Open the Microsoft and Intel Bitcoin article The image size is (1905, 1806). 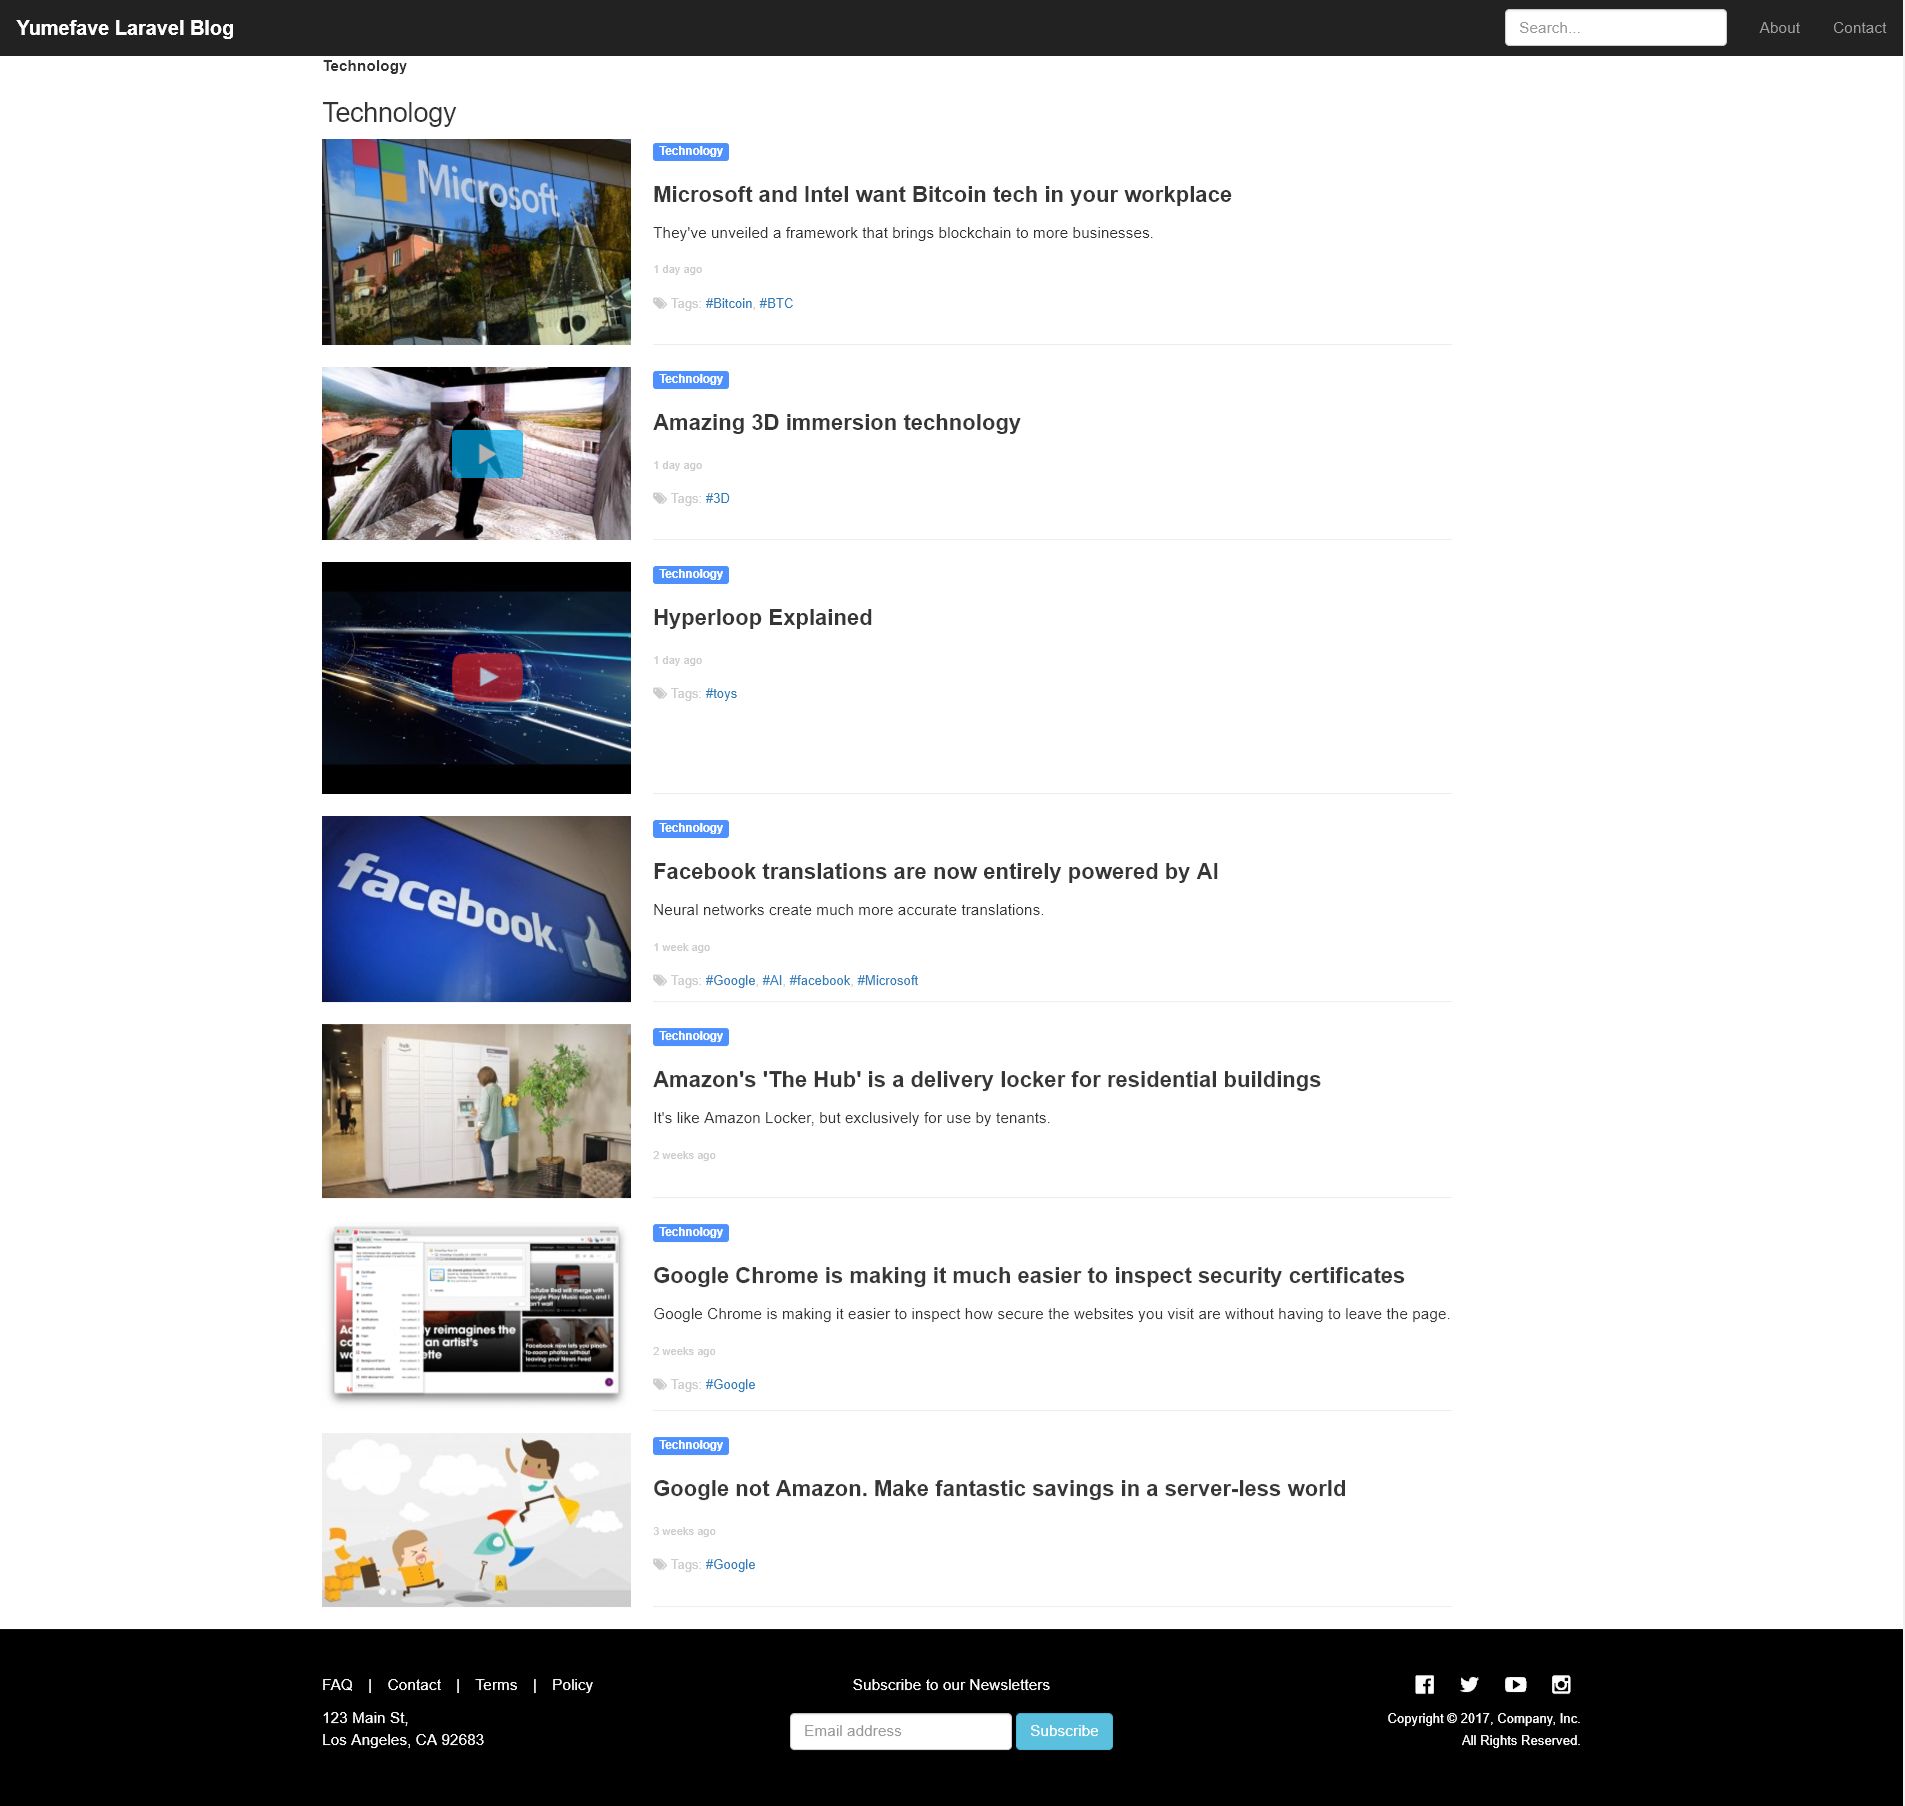pos(942,195)
